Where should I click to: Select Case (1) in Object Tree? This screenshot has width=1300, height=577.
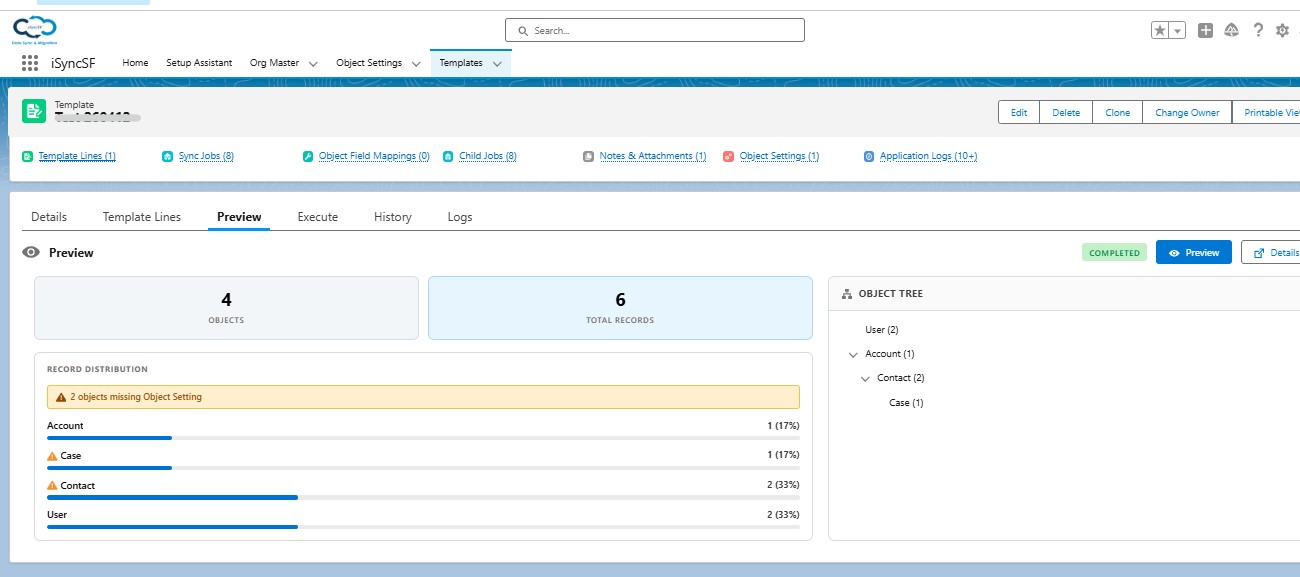point(906,403)
